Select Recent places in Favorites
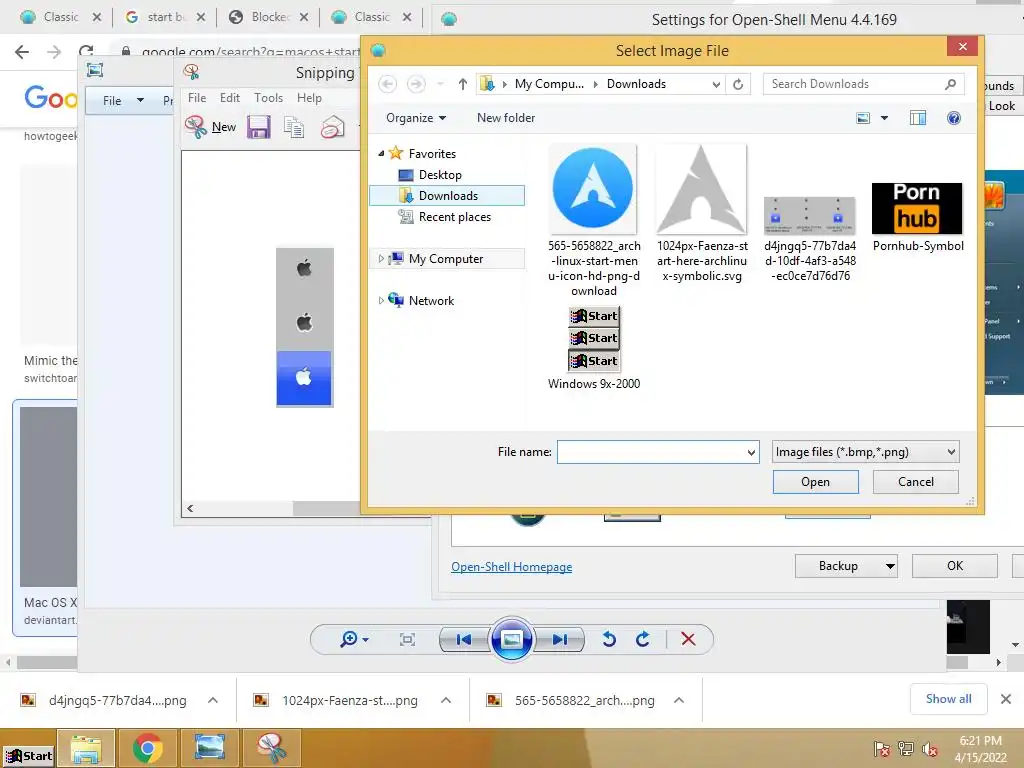The height and width of the screenshot is (768, 1024). click(x=455, y=217)
